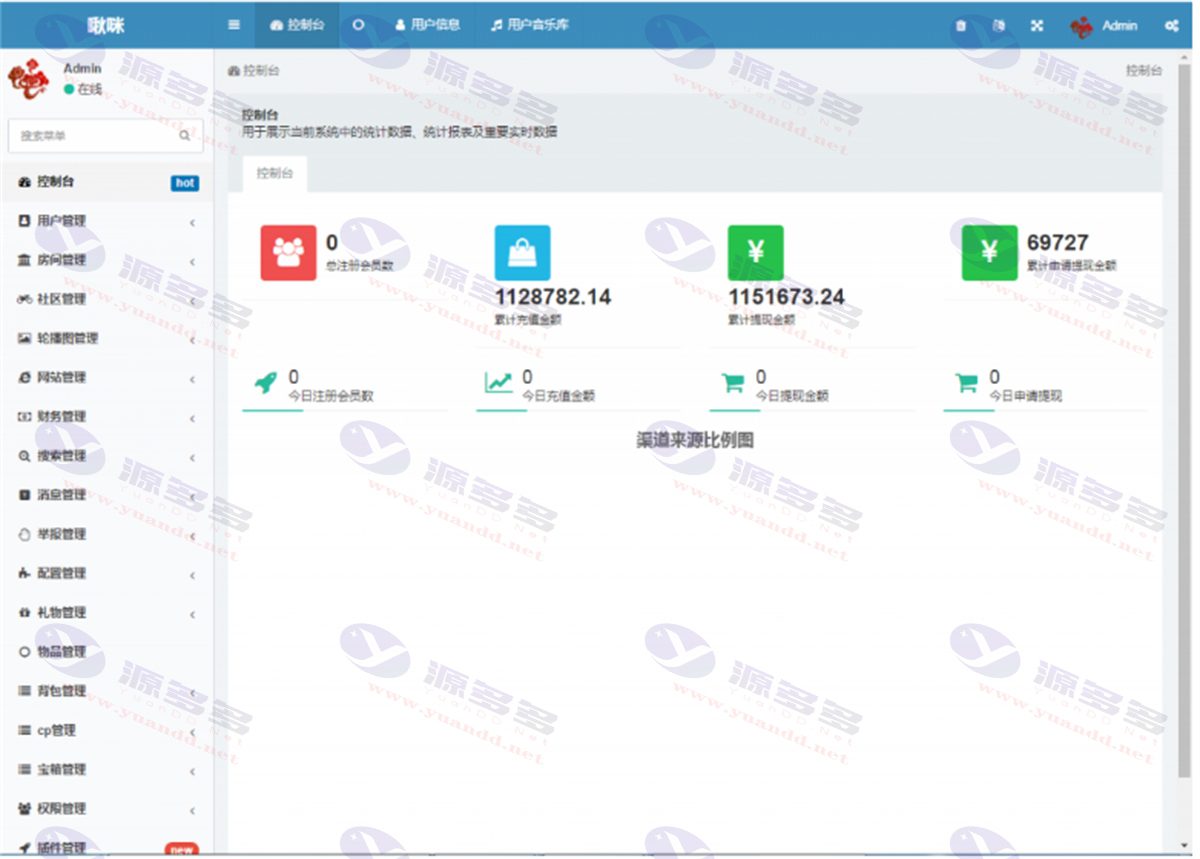
Task: Click the page vertical scrollbar on right
Action: click(1186, 420)
